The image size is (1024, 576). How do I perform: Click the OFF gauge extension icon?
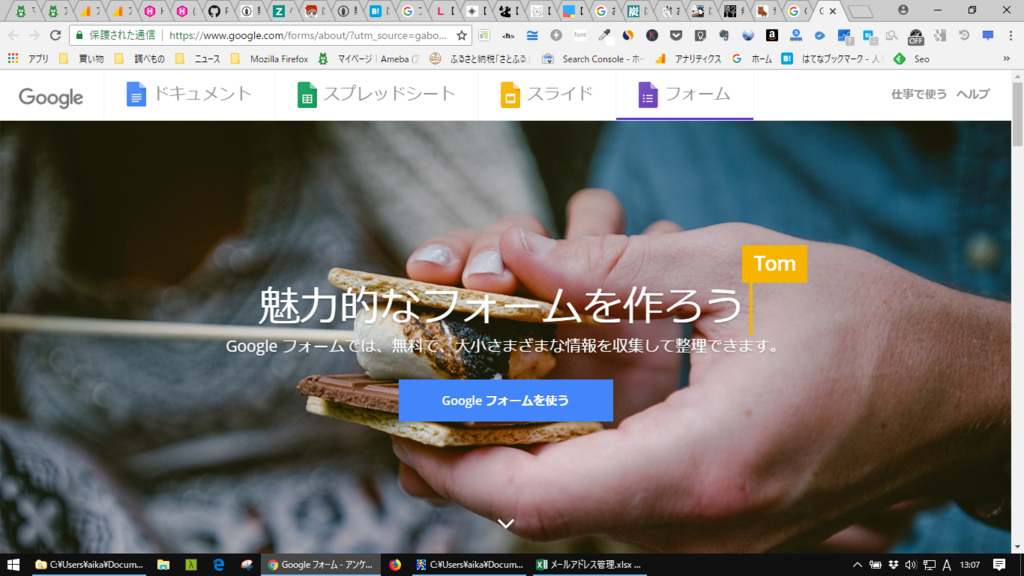click(x=916, y=37)
